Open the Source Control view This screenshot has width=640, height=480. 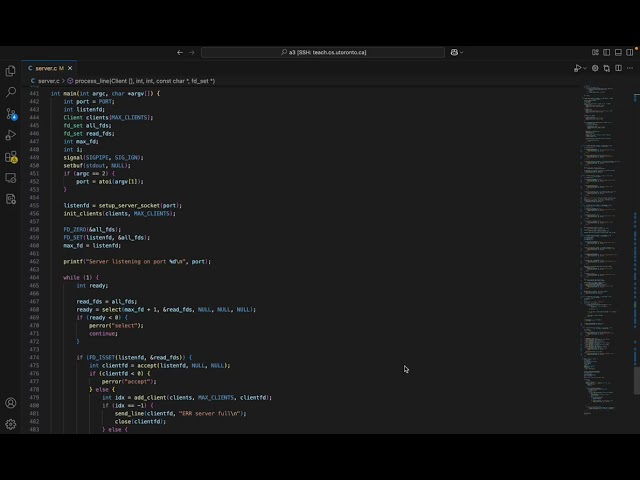pyautogui.click(x=11, y=114)
